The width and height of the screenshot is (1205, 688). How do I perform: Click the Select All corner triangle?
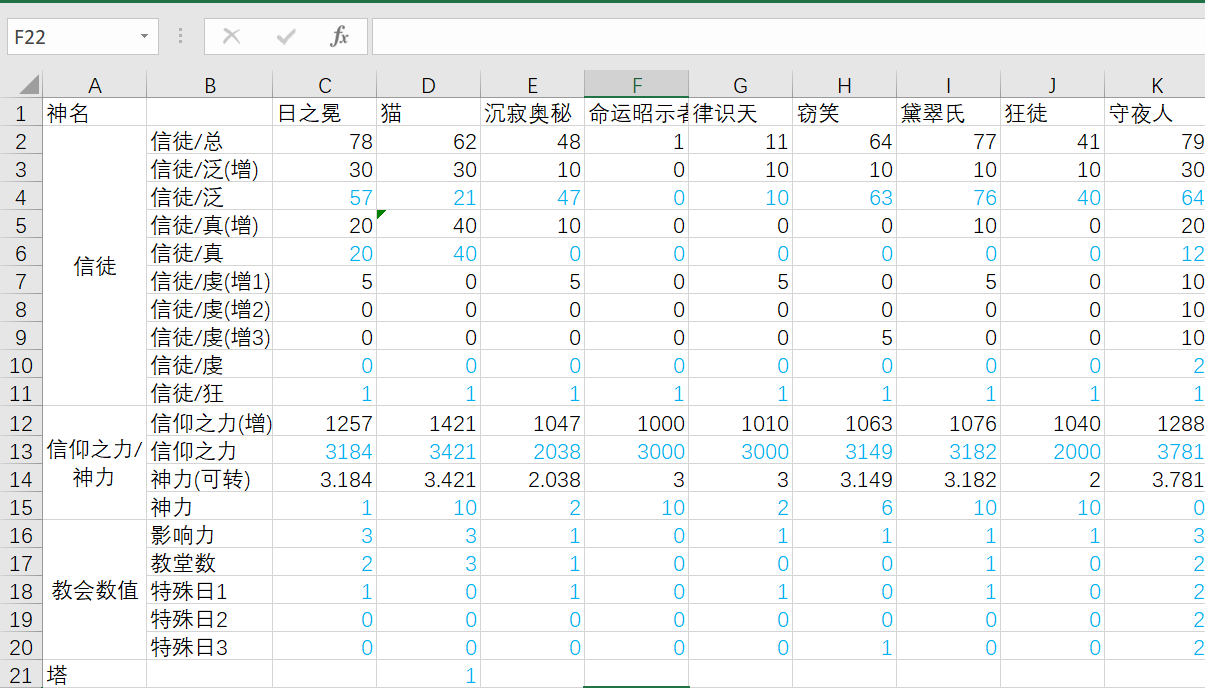pos(28,85)
